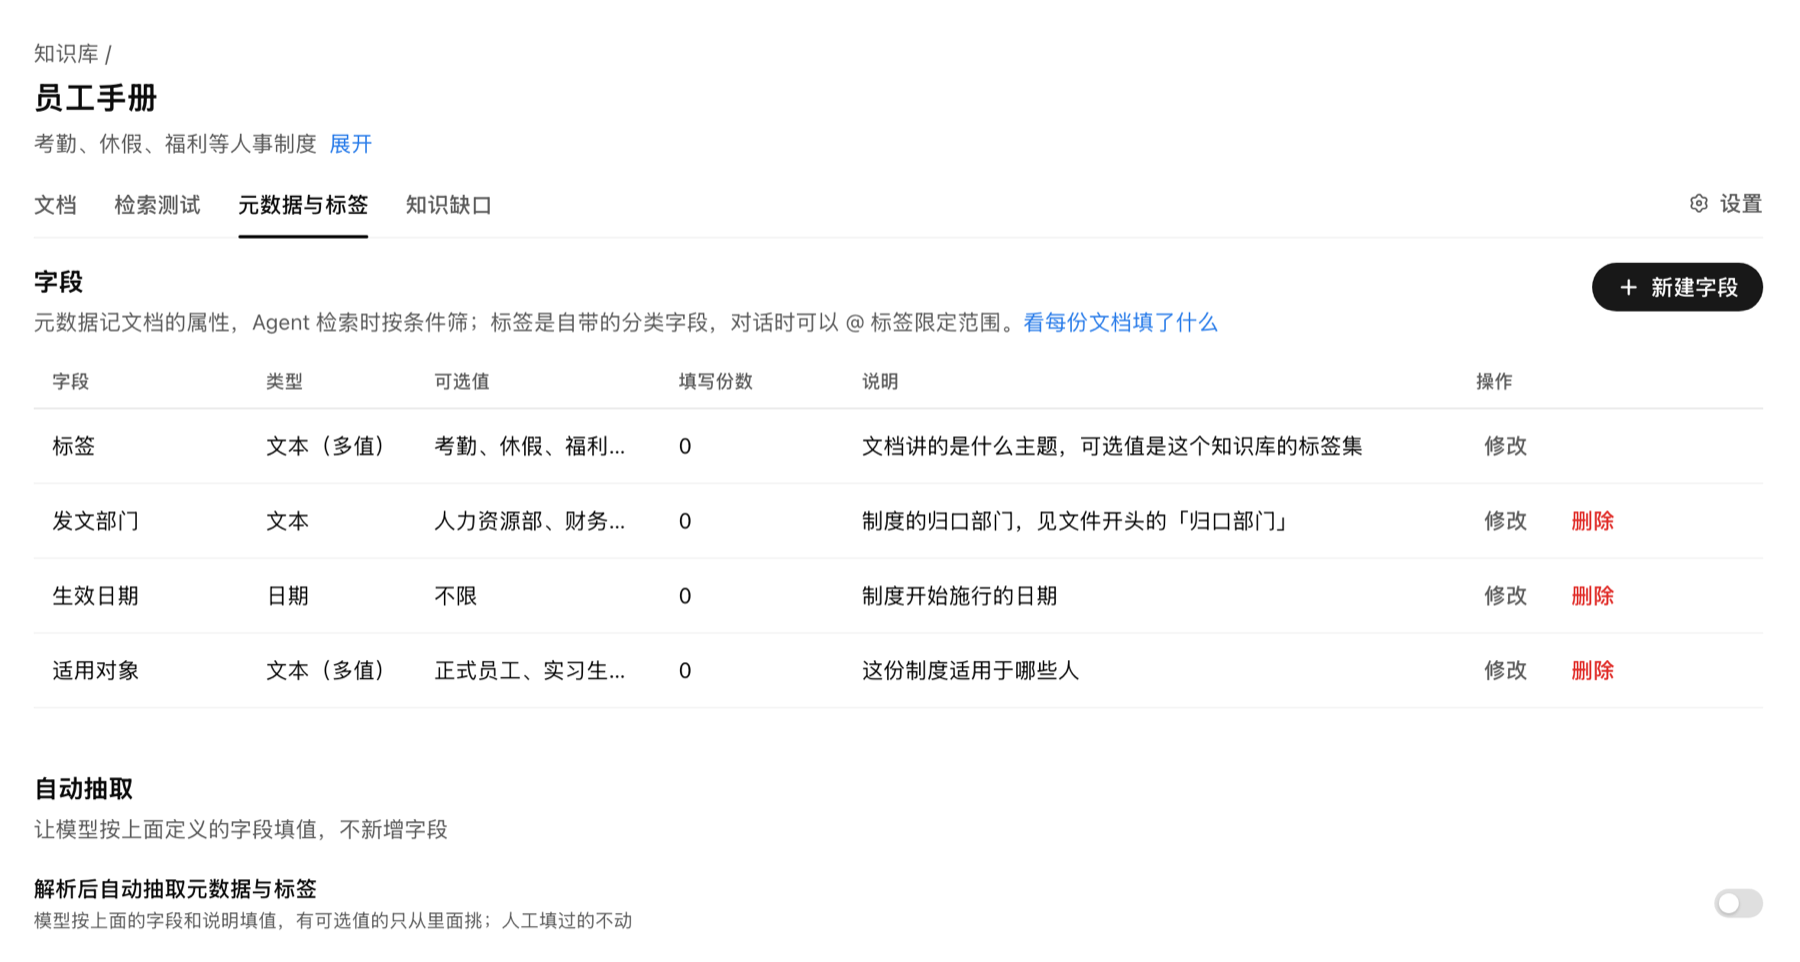
Task: Click the 自动抽取 section heading
Action: (x=84, y=789)
